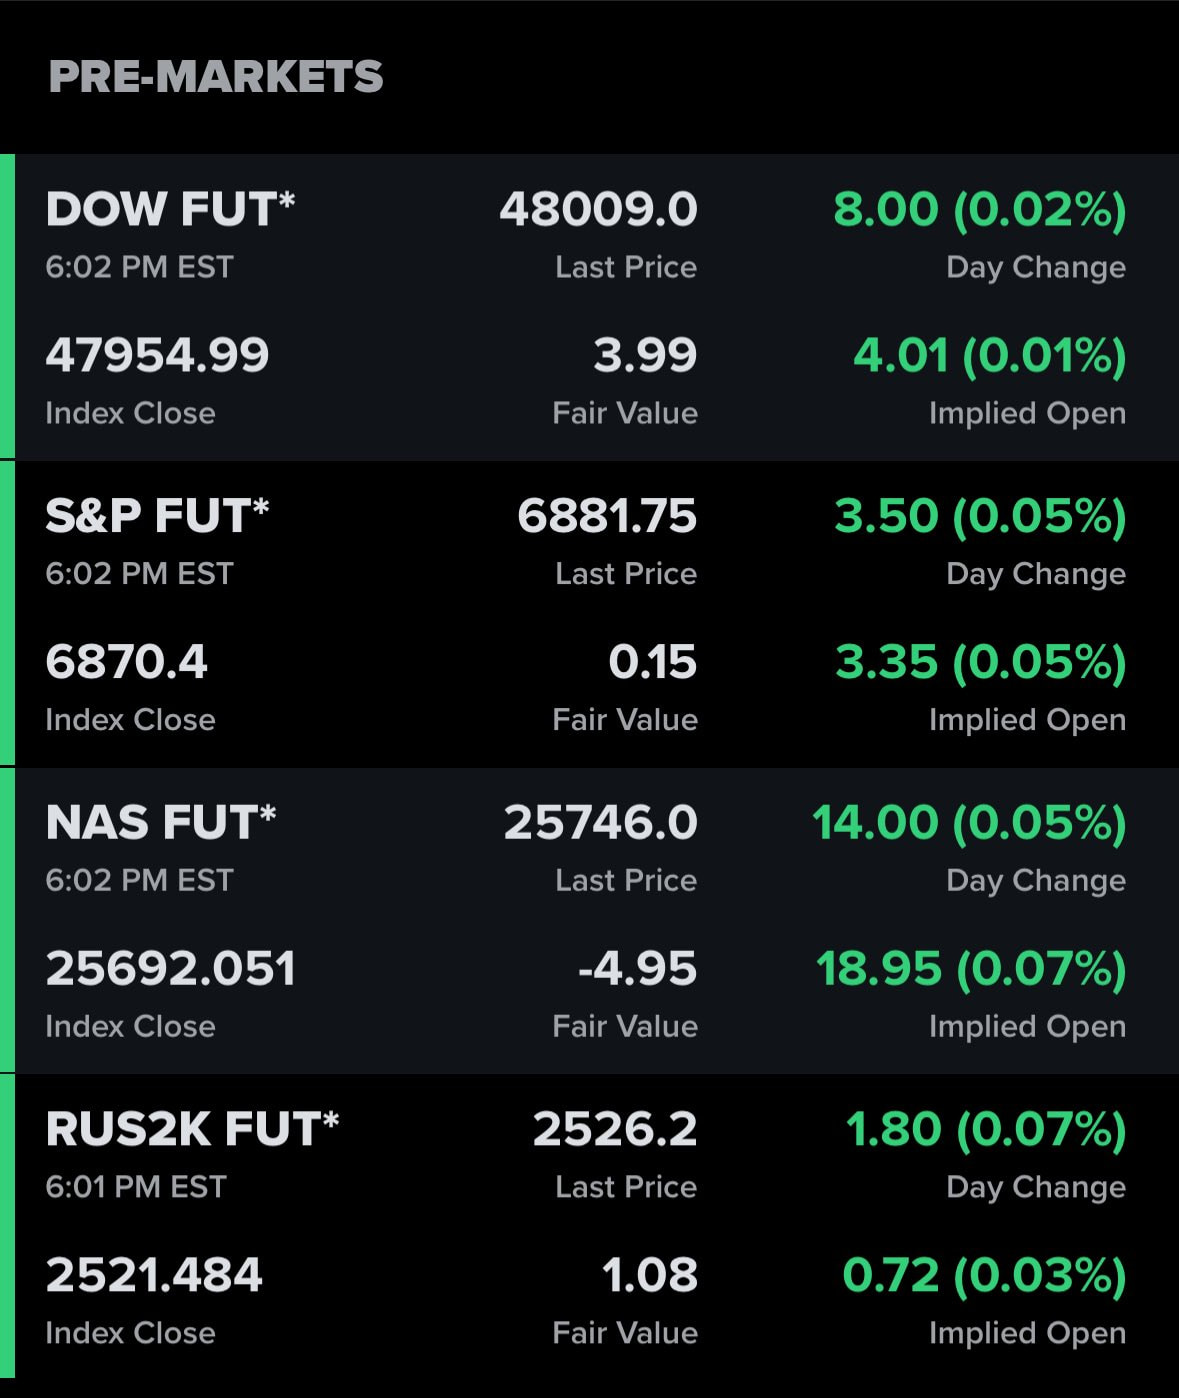Open the NAS FUT* futures row

pos(160,823)
